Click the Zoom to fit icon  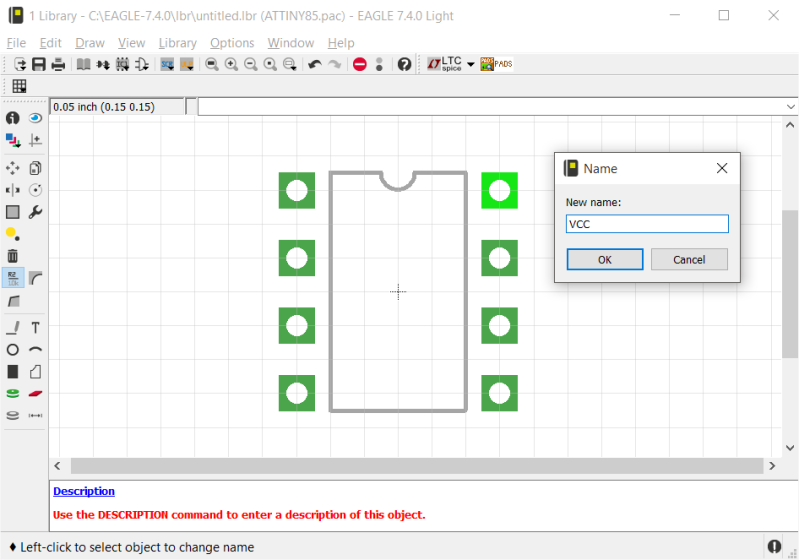211,64
